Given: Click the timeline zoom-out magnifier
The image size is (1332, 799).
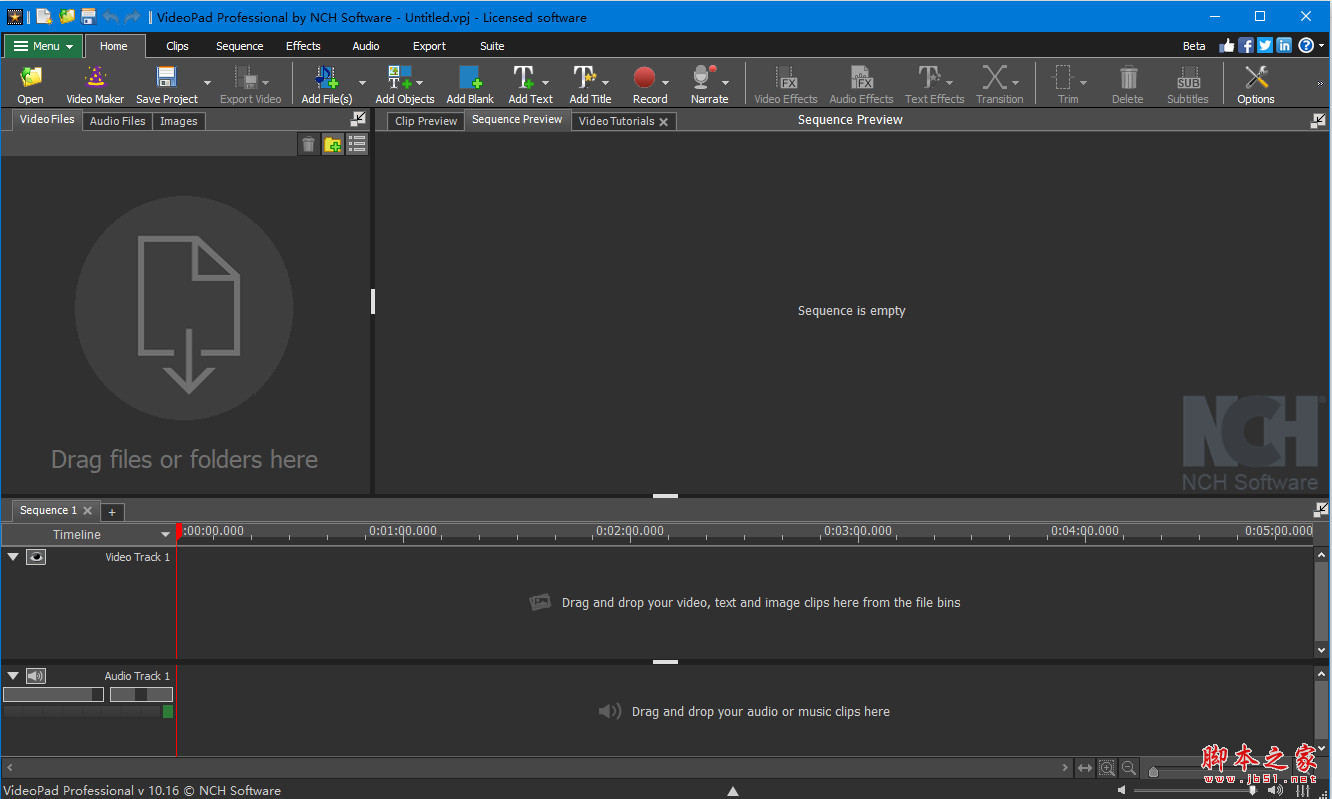Looking at the screenshot, I should click(x=1129, y=768).
